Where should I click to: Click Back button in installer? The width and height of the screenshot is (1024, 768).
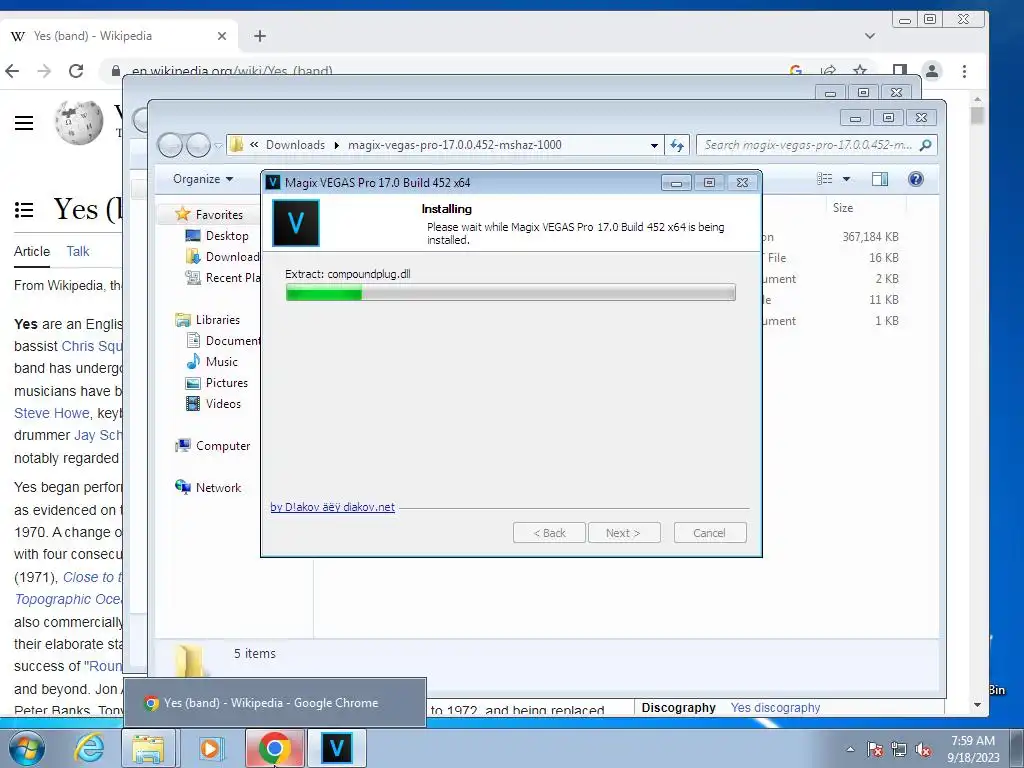[549, 533]
